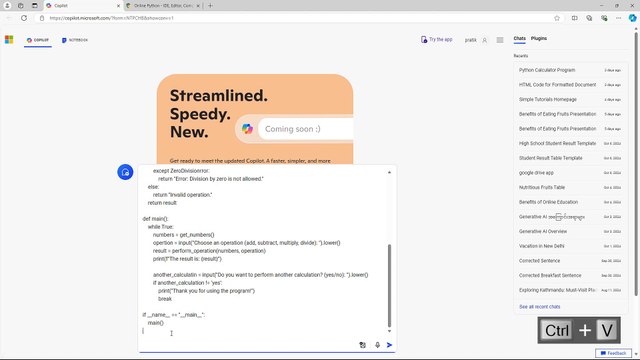Click the workspaces icon in title bar
Image resolution: width=640 pixels, height=360 pixels.
(21, 6)
